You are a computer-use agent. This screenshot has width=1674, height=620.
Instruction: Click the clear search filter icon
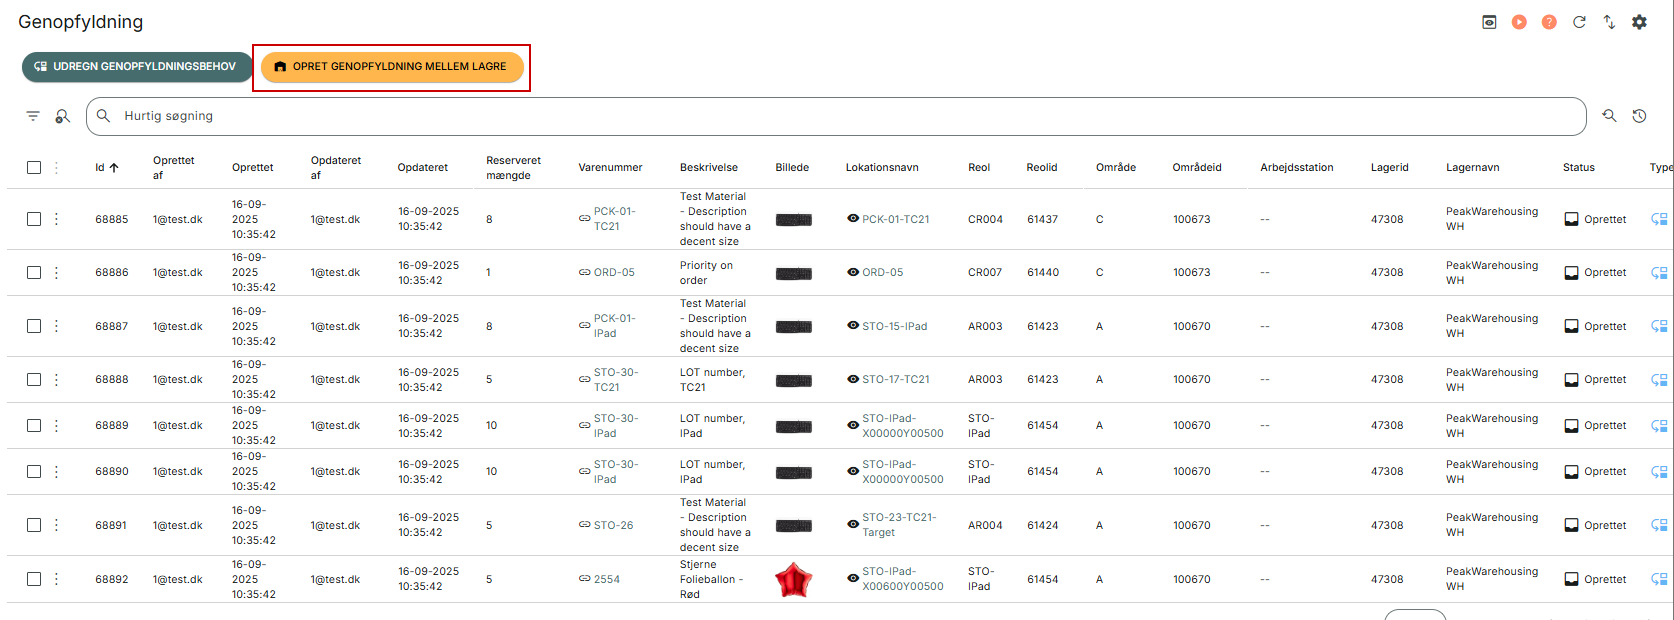(62, 116)
